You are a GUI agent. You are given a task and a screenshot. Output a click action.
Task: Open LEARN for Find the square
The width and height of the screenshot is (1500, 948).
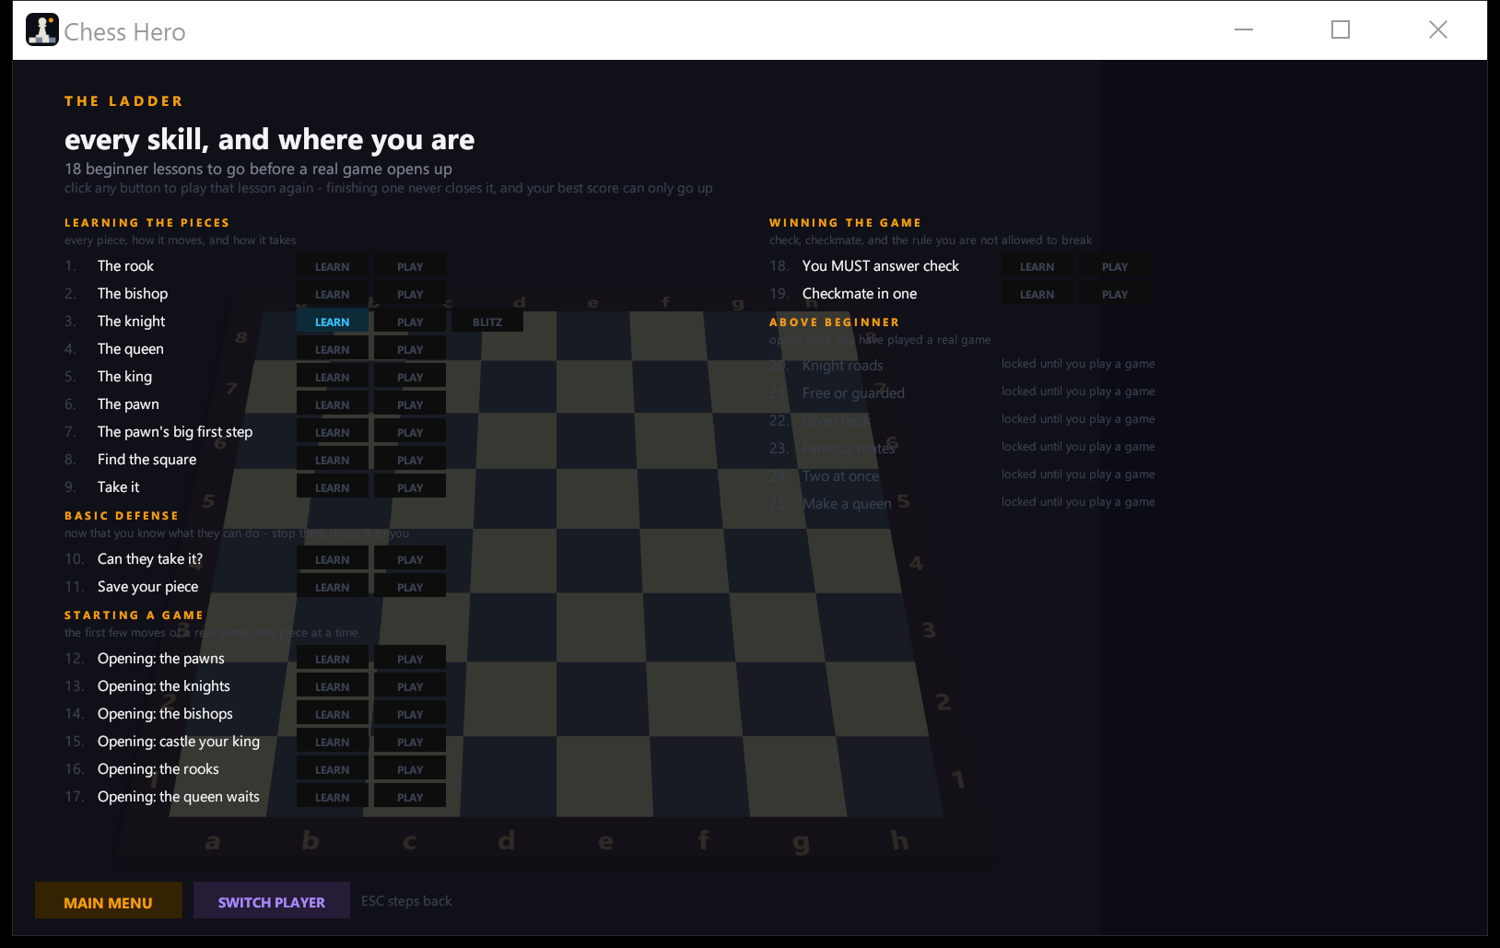(332, 460)
